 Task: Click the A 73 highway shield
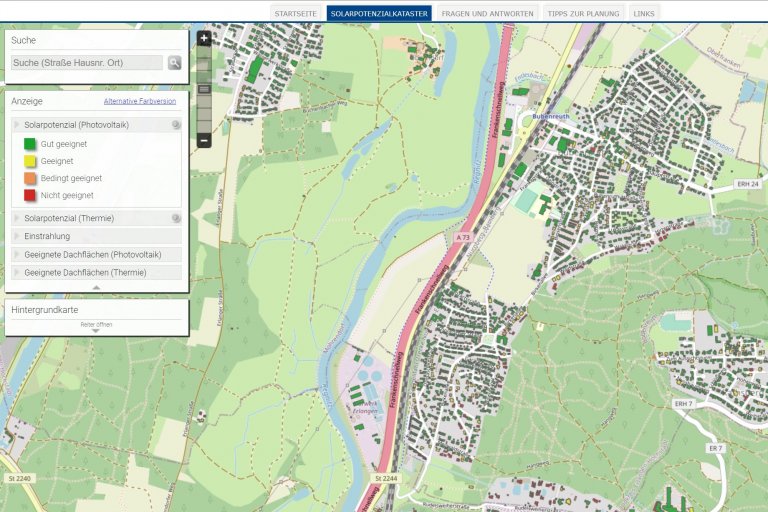tap(462, 238)
